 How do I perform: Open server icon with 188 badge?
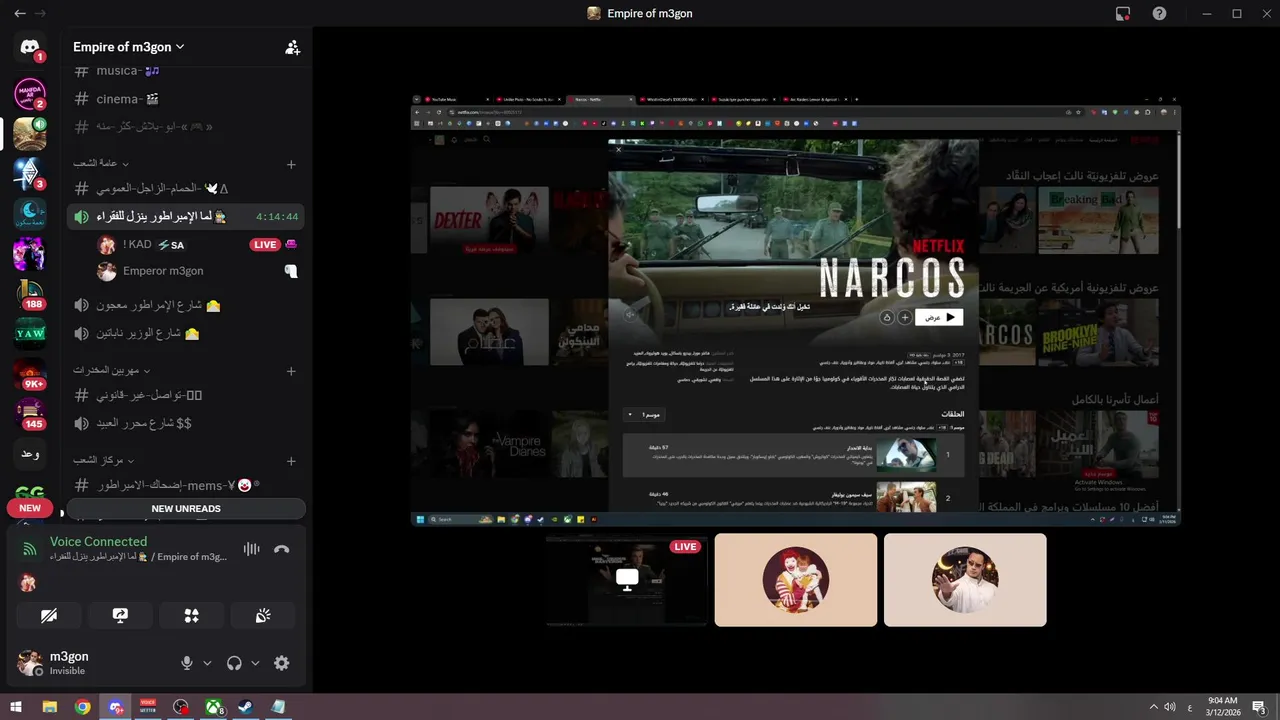pyautogui.click(x=30, y=294)
